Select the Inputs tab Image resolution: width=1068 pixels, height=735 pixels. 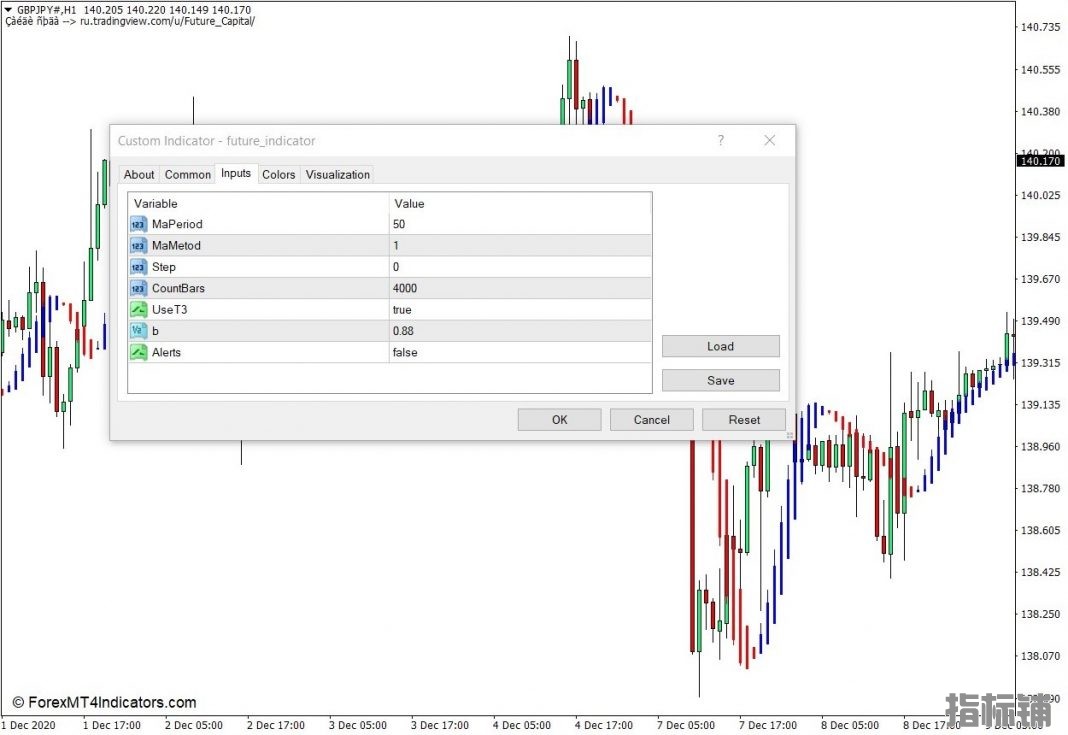point(236,173)
